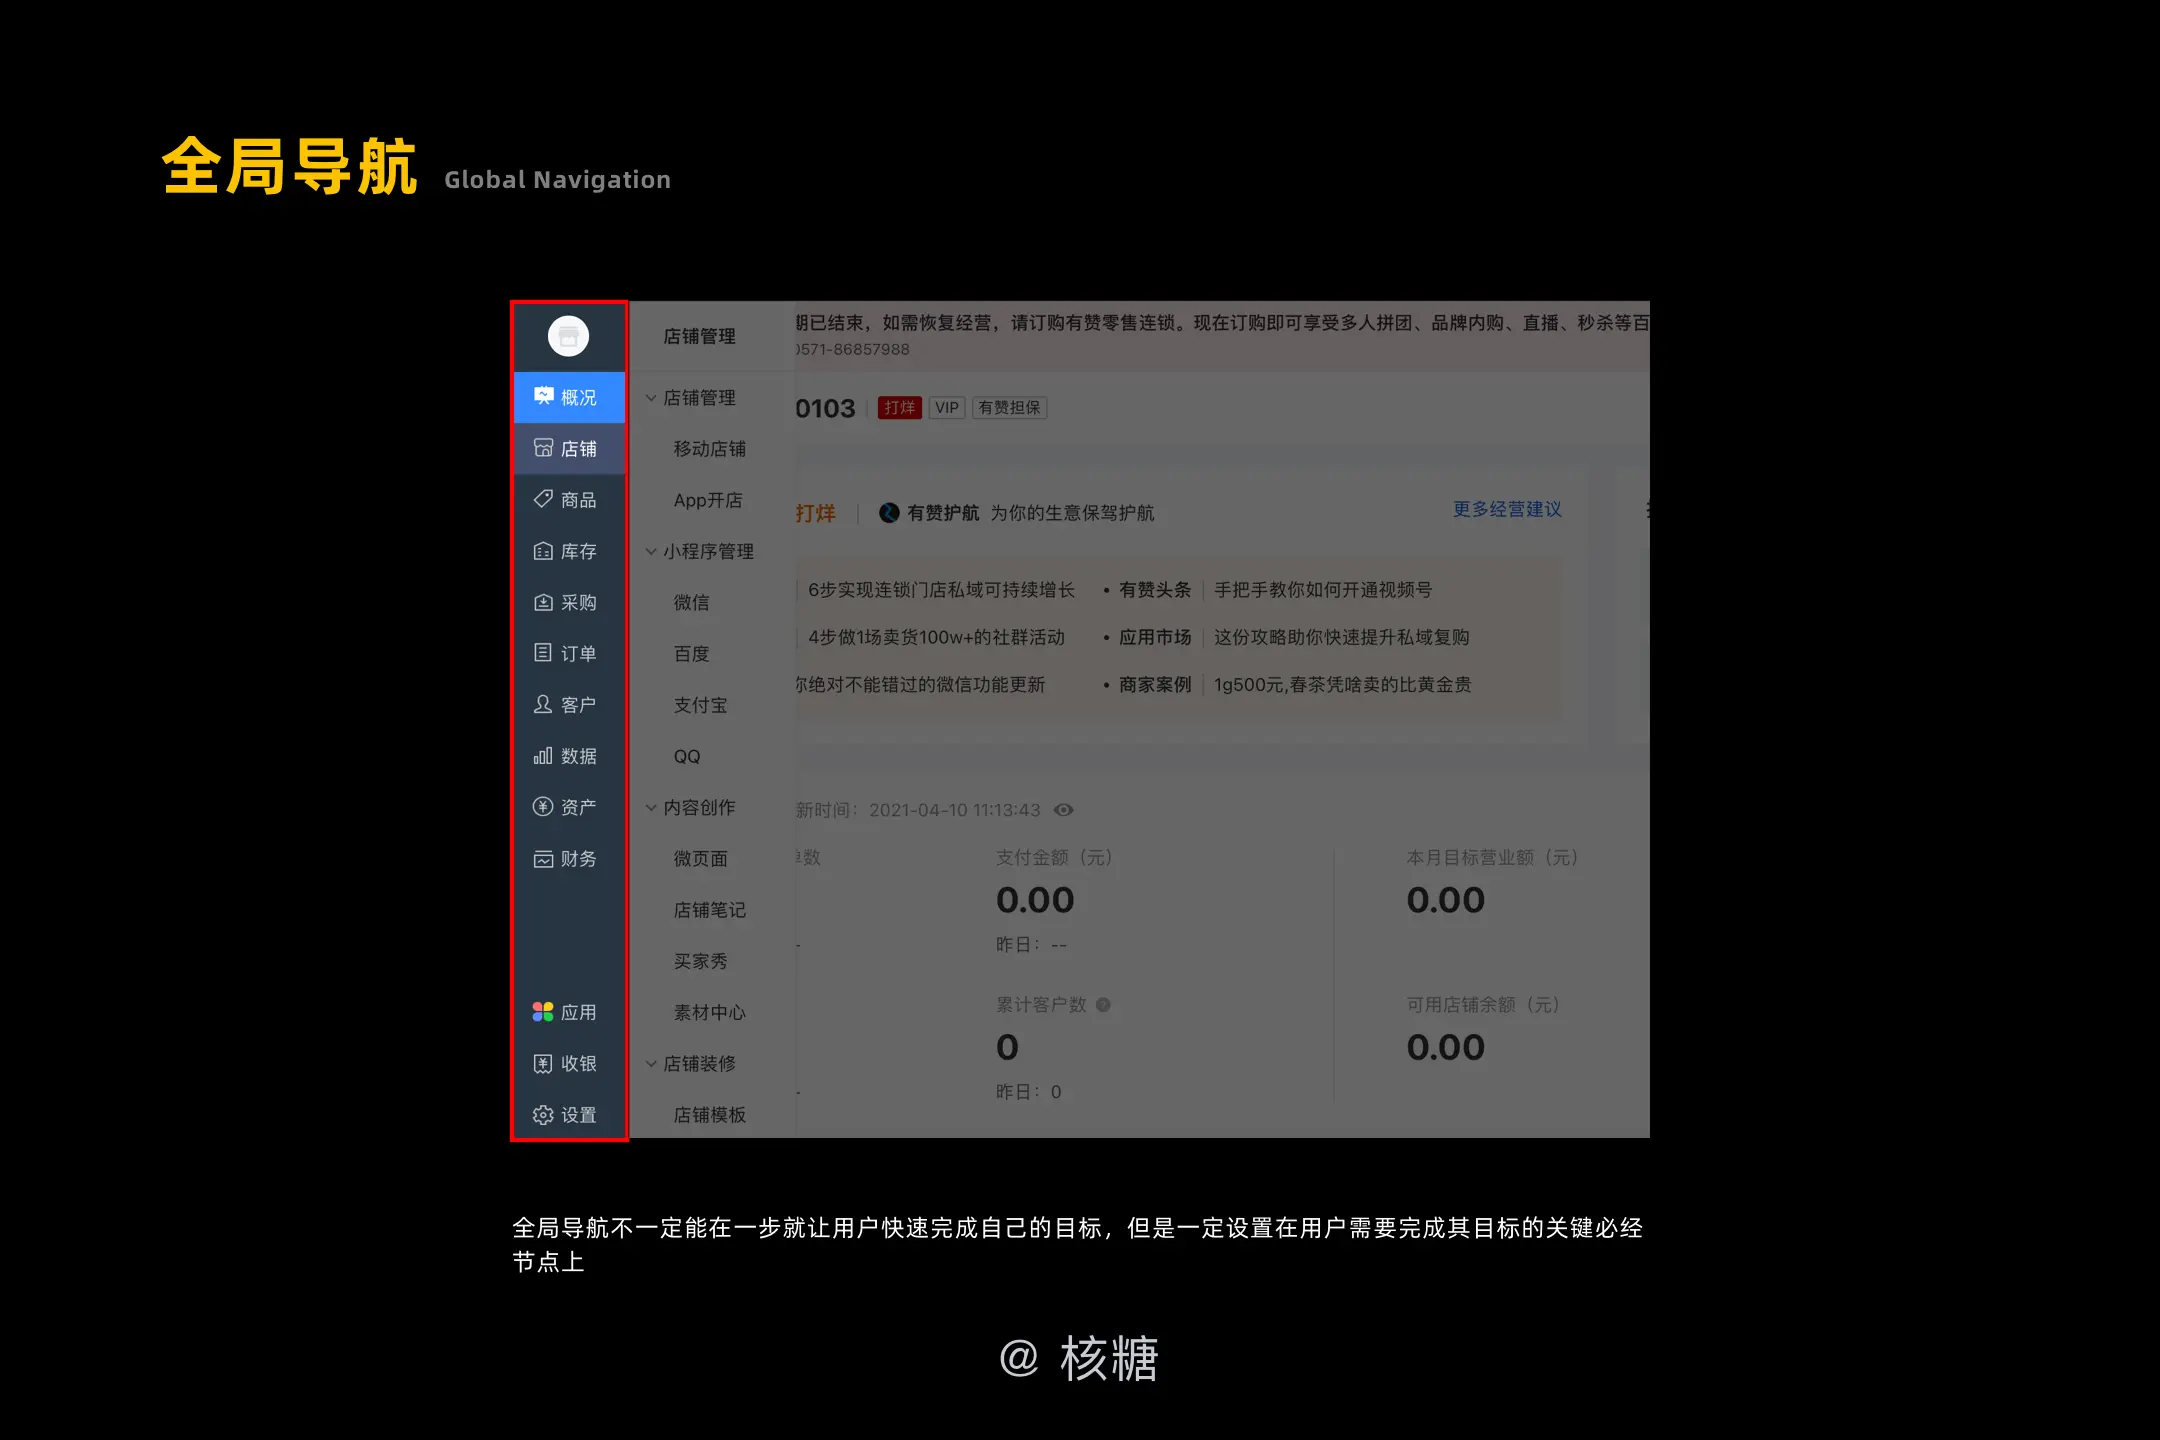Click the 有赞担保 badge
2160x1440 pixels.
click(x=1009, y=408)
